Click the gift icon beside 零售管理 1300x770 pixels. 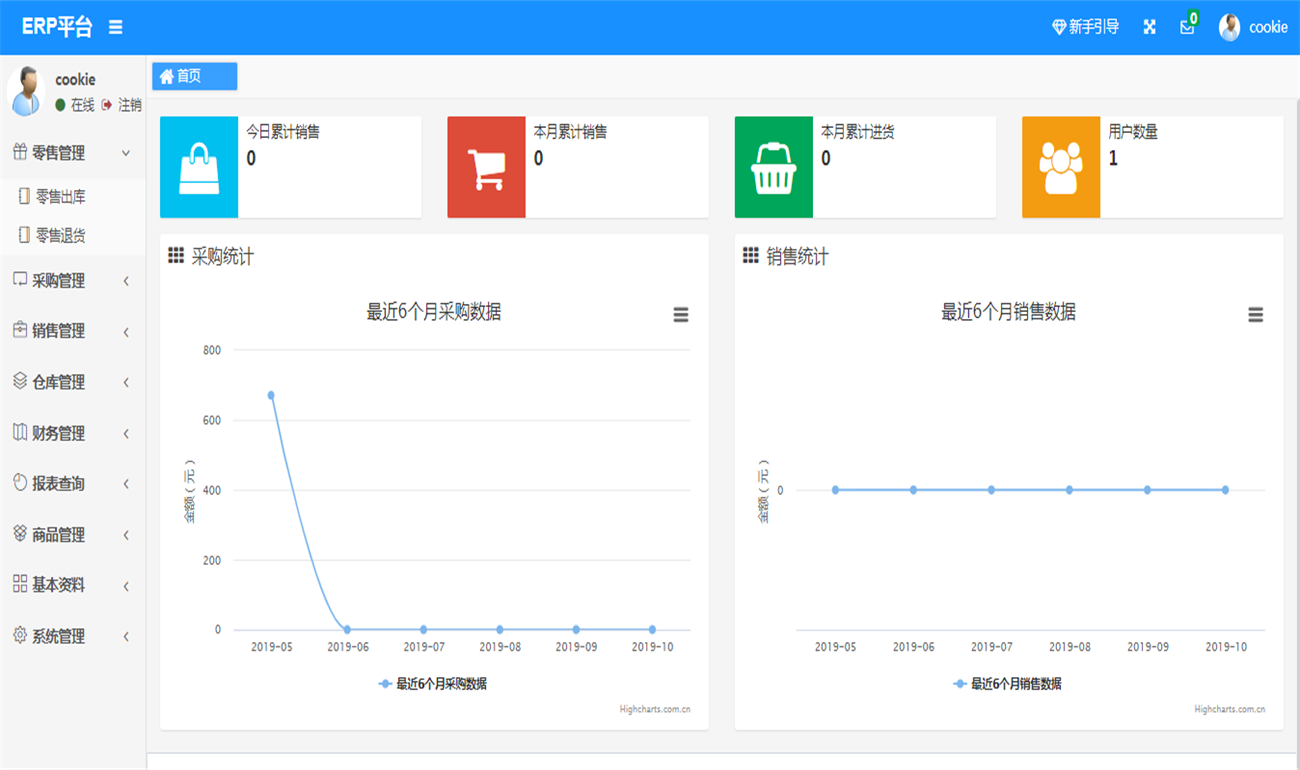(20, 152)
